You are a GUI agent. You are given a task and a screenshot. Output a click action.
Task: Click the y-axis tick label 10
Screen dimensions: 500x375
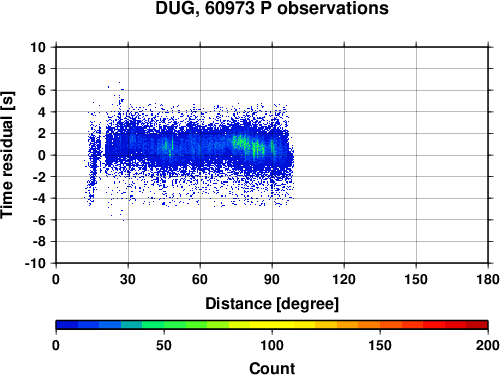tap(38, 47)
